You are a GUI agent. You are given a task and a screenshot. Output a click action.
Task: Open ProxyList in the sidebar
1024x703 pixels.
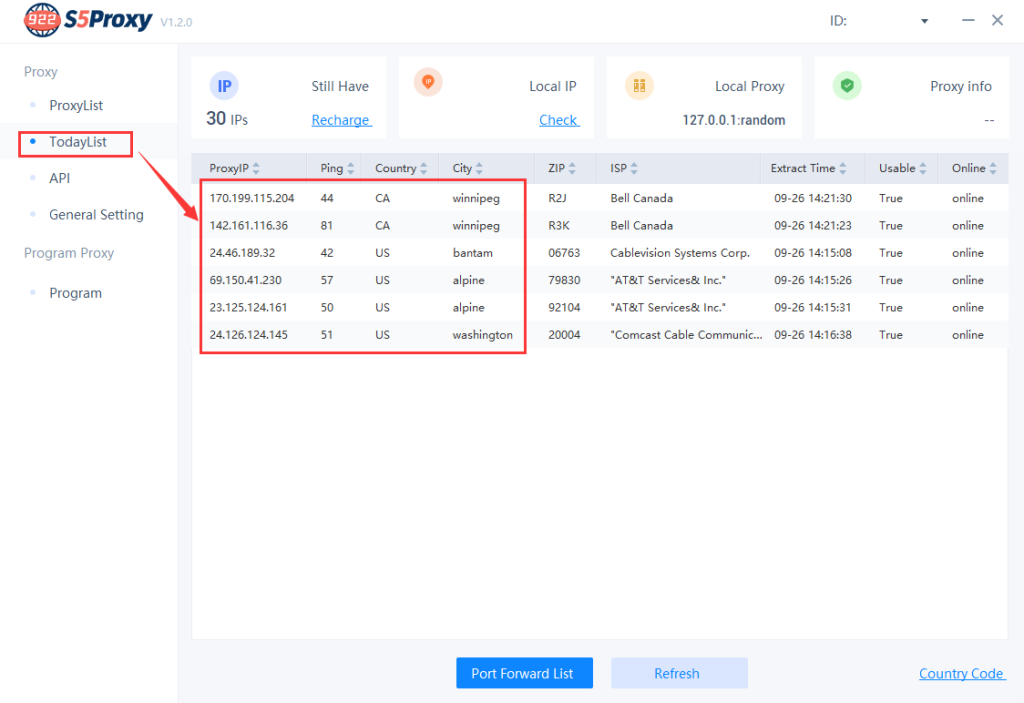pos(76,105)
